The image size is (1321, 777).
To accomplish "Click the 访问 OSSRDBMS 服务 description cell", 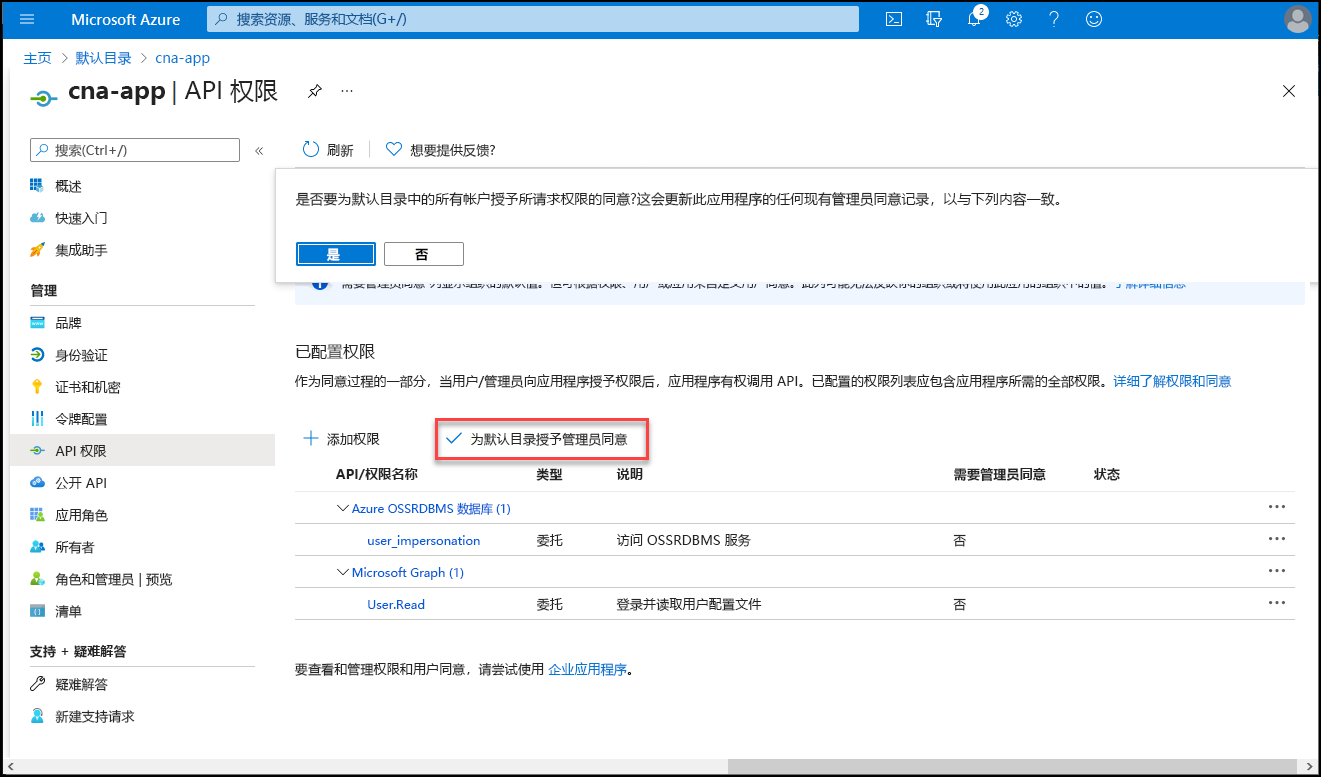I will [684, 541].
